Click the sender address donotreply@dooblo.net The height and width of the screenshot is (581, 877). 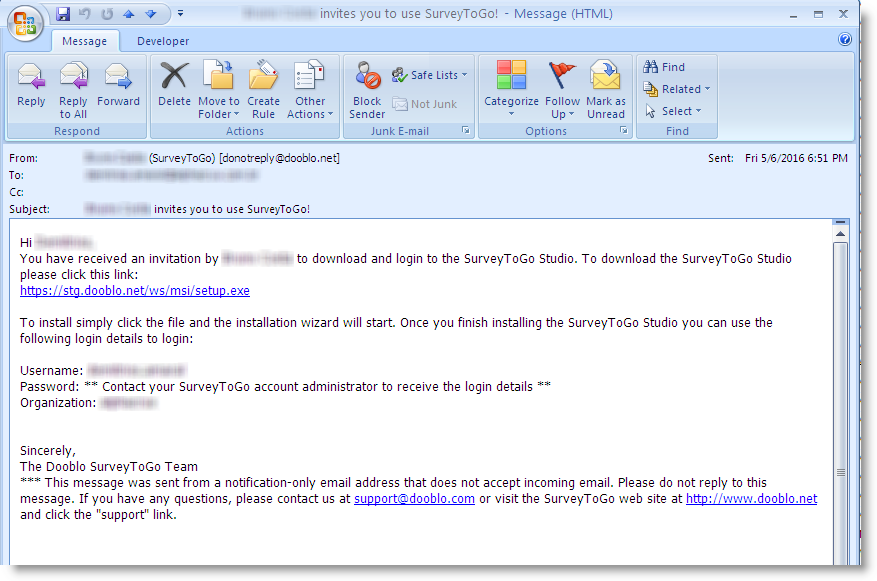[280, 158]
